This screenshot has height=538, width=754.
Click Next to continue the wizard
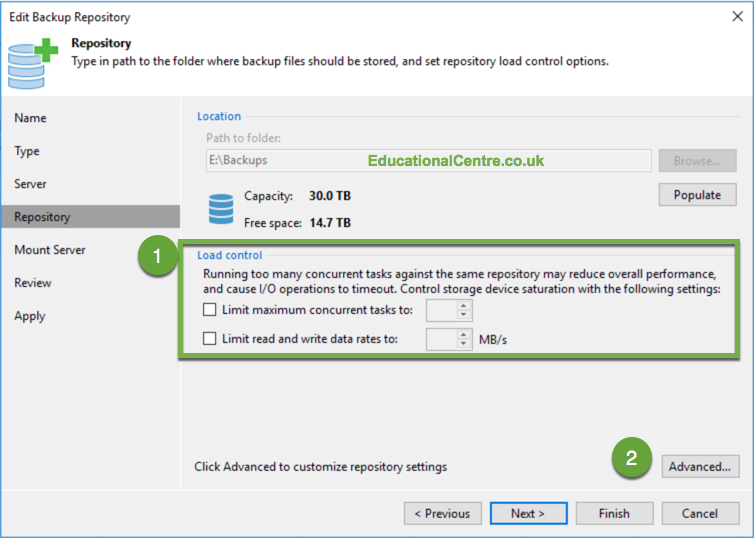[528, 513]
